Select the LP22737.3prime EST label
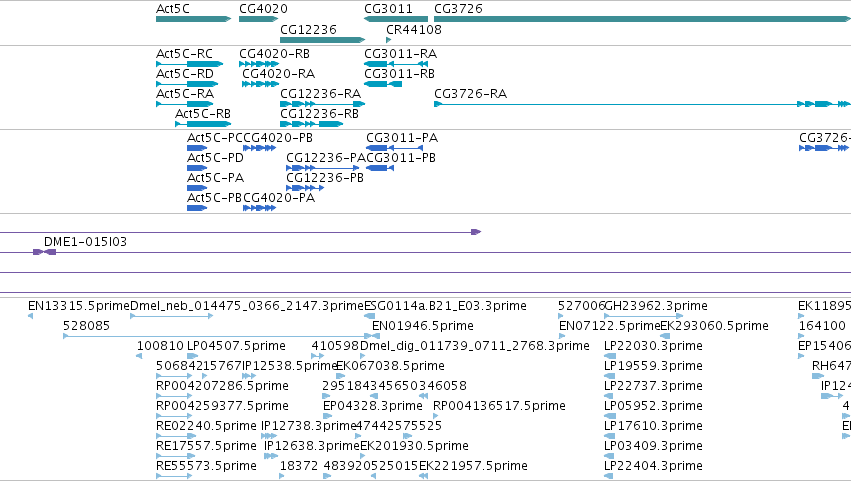 pos(653,386)
